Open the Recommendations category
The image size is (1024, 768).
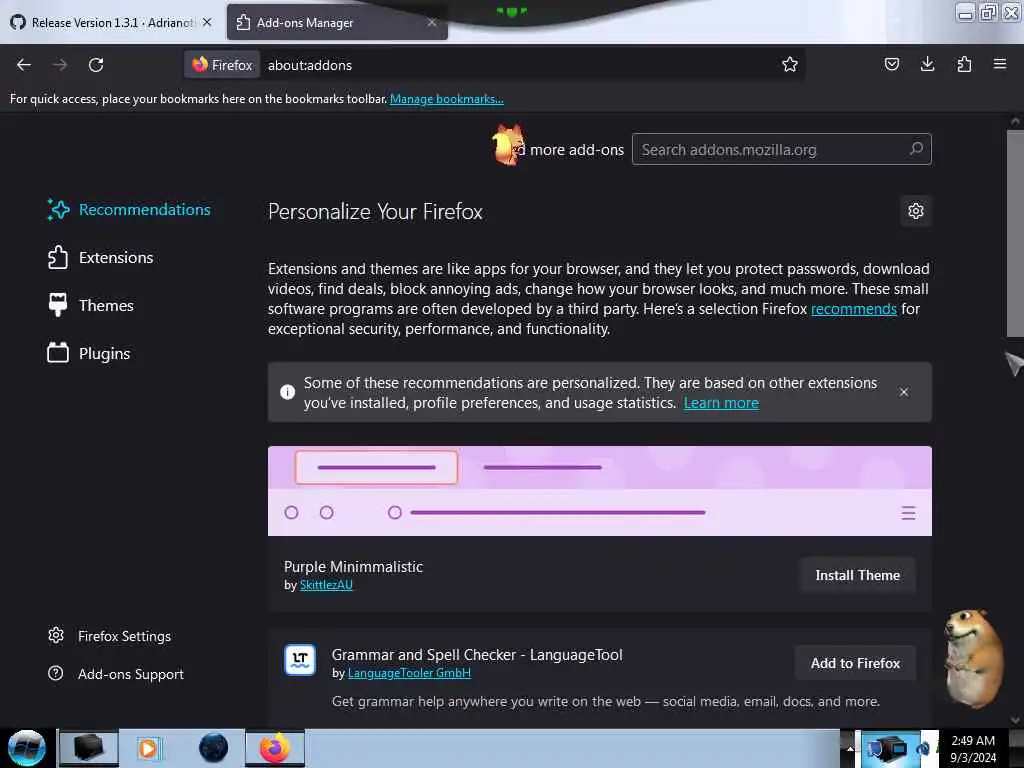[129, 210]
